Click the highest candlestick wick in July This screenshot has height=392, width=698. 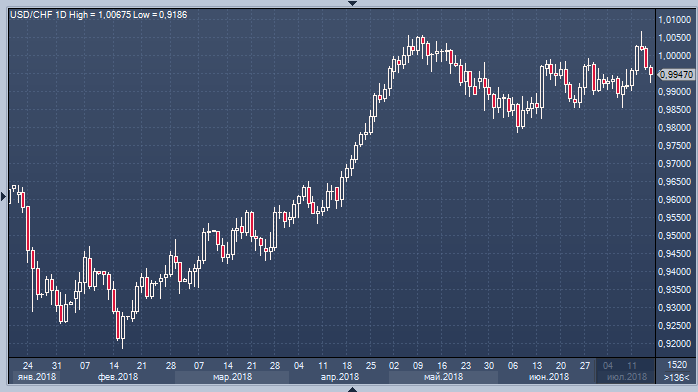[641, 38]
